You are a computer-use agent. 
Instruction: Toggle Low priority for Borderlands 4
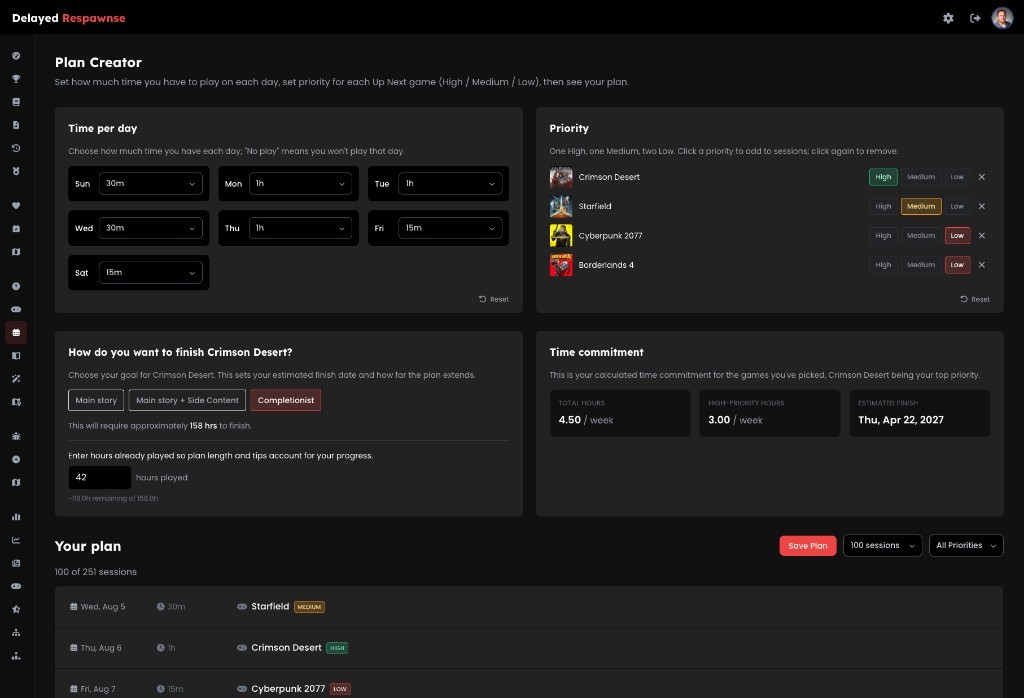pos(957,265)
